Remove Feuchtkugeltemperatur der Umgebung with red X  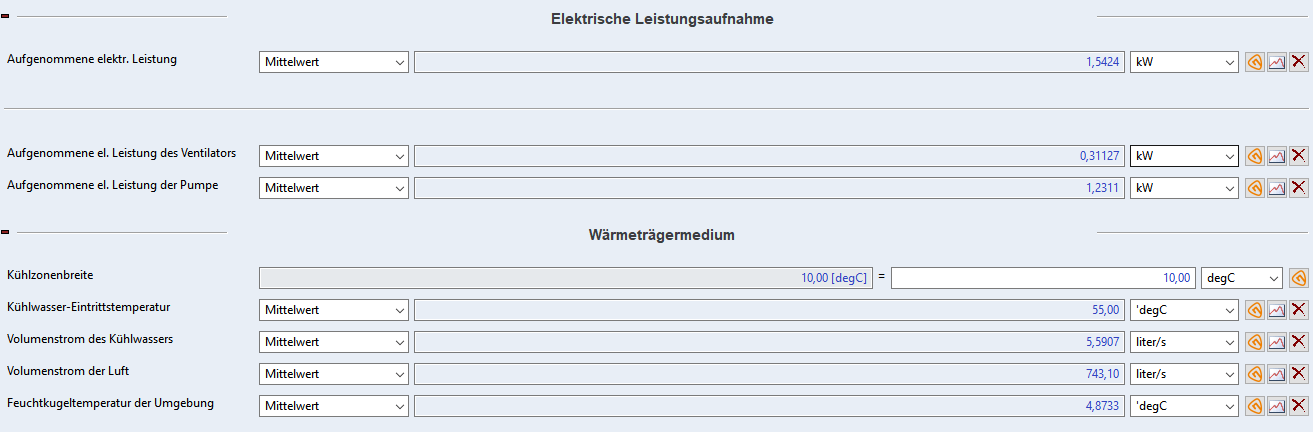point(1298,406)
